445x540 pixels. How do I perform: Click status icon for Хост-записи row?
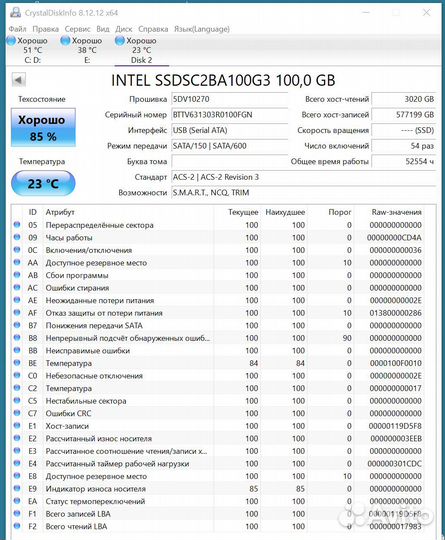17,425
